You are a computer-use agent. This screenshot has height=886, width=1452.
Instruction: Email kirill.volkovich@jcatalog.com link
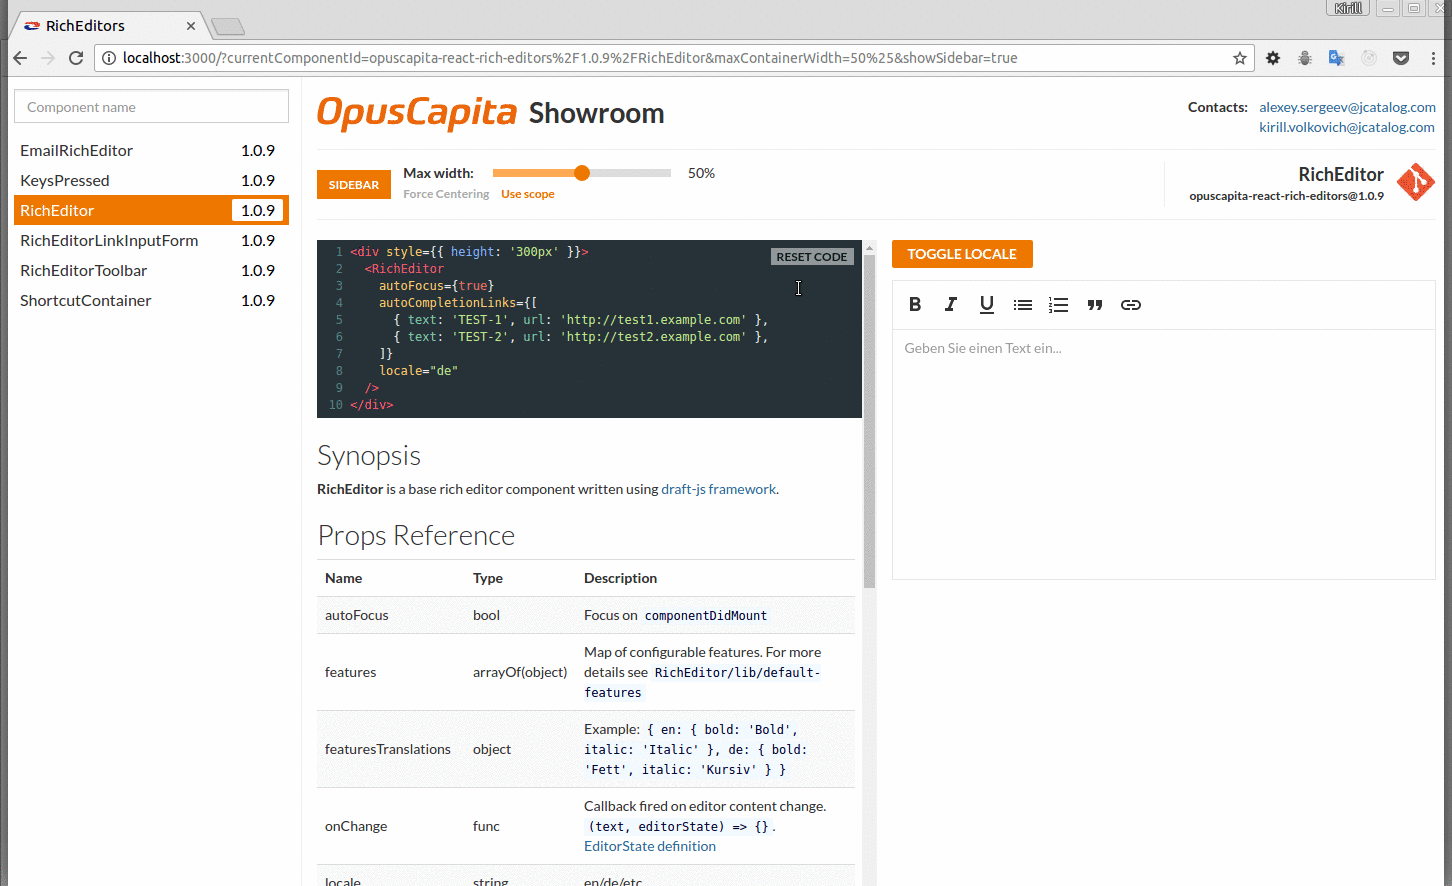[x=1347, y=127]
